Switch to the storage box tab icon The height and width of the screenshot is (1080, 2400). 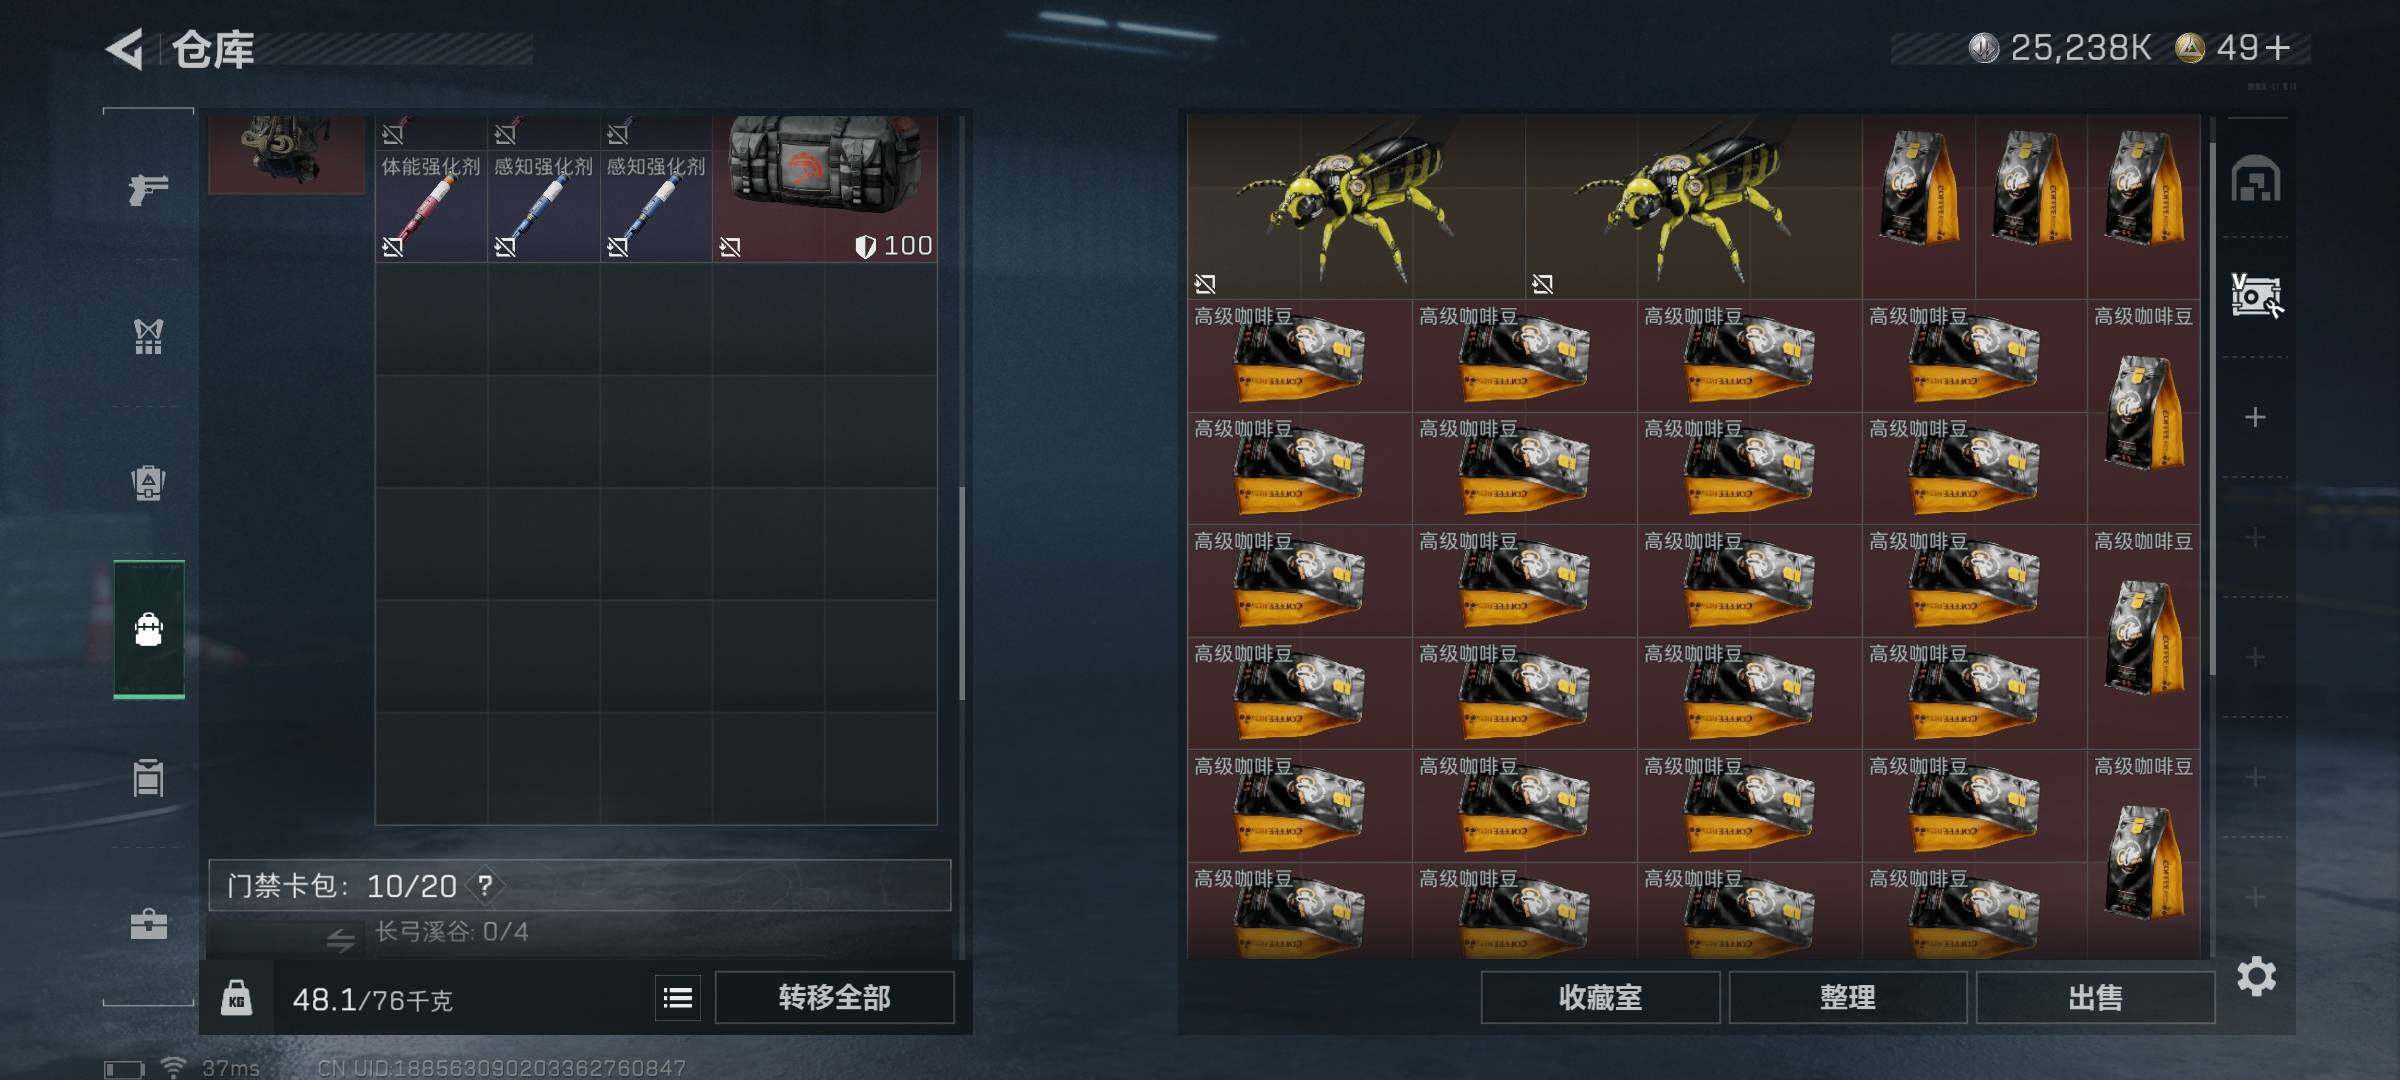tap(2255, 296)
